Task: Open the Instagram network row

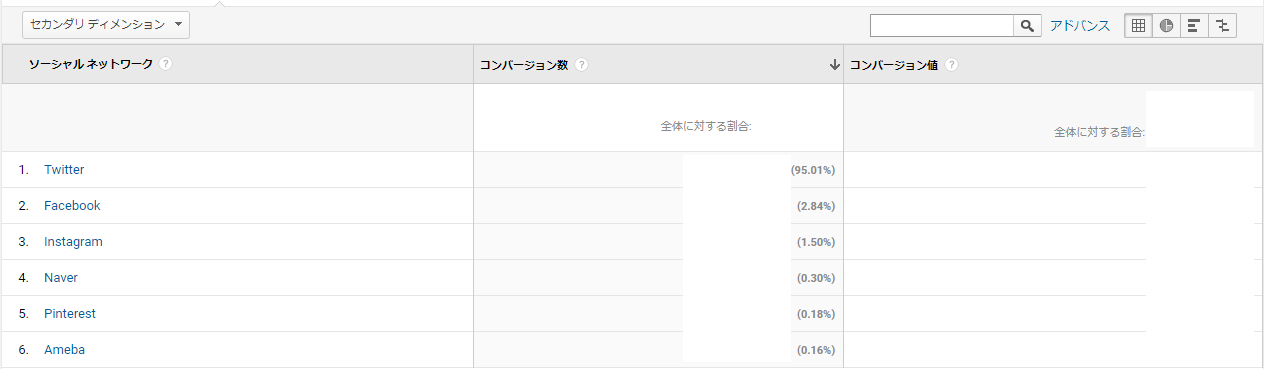Action: click(73, 242)
